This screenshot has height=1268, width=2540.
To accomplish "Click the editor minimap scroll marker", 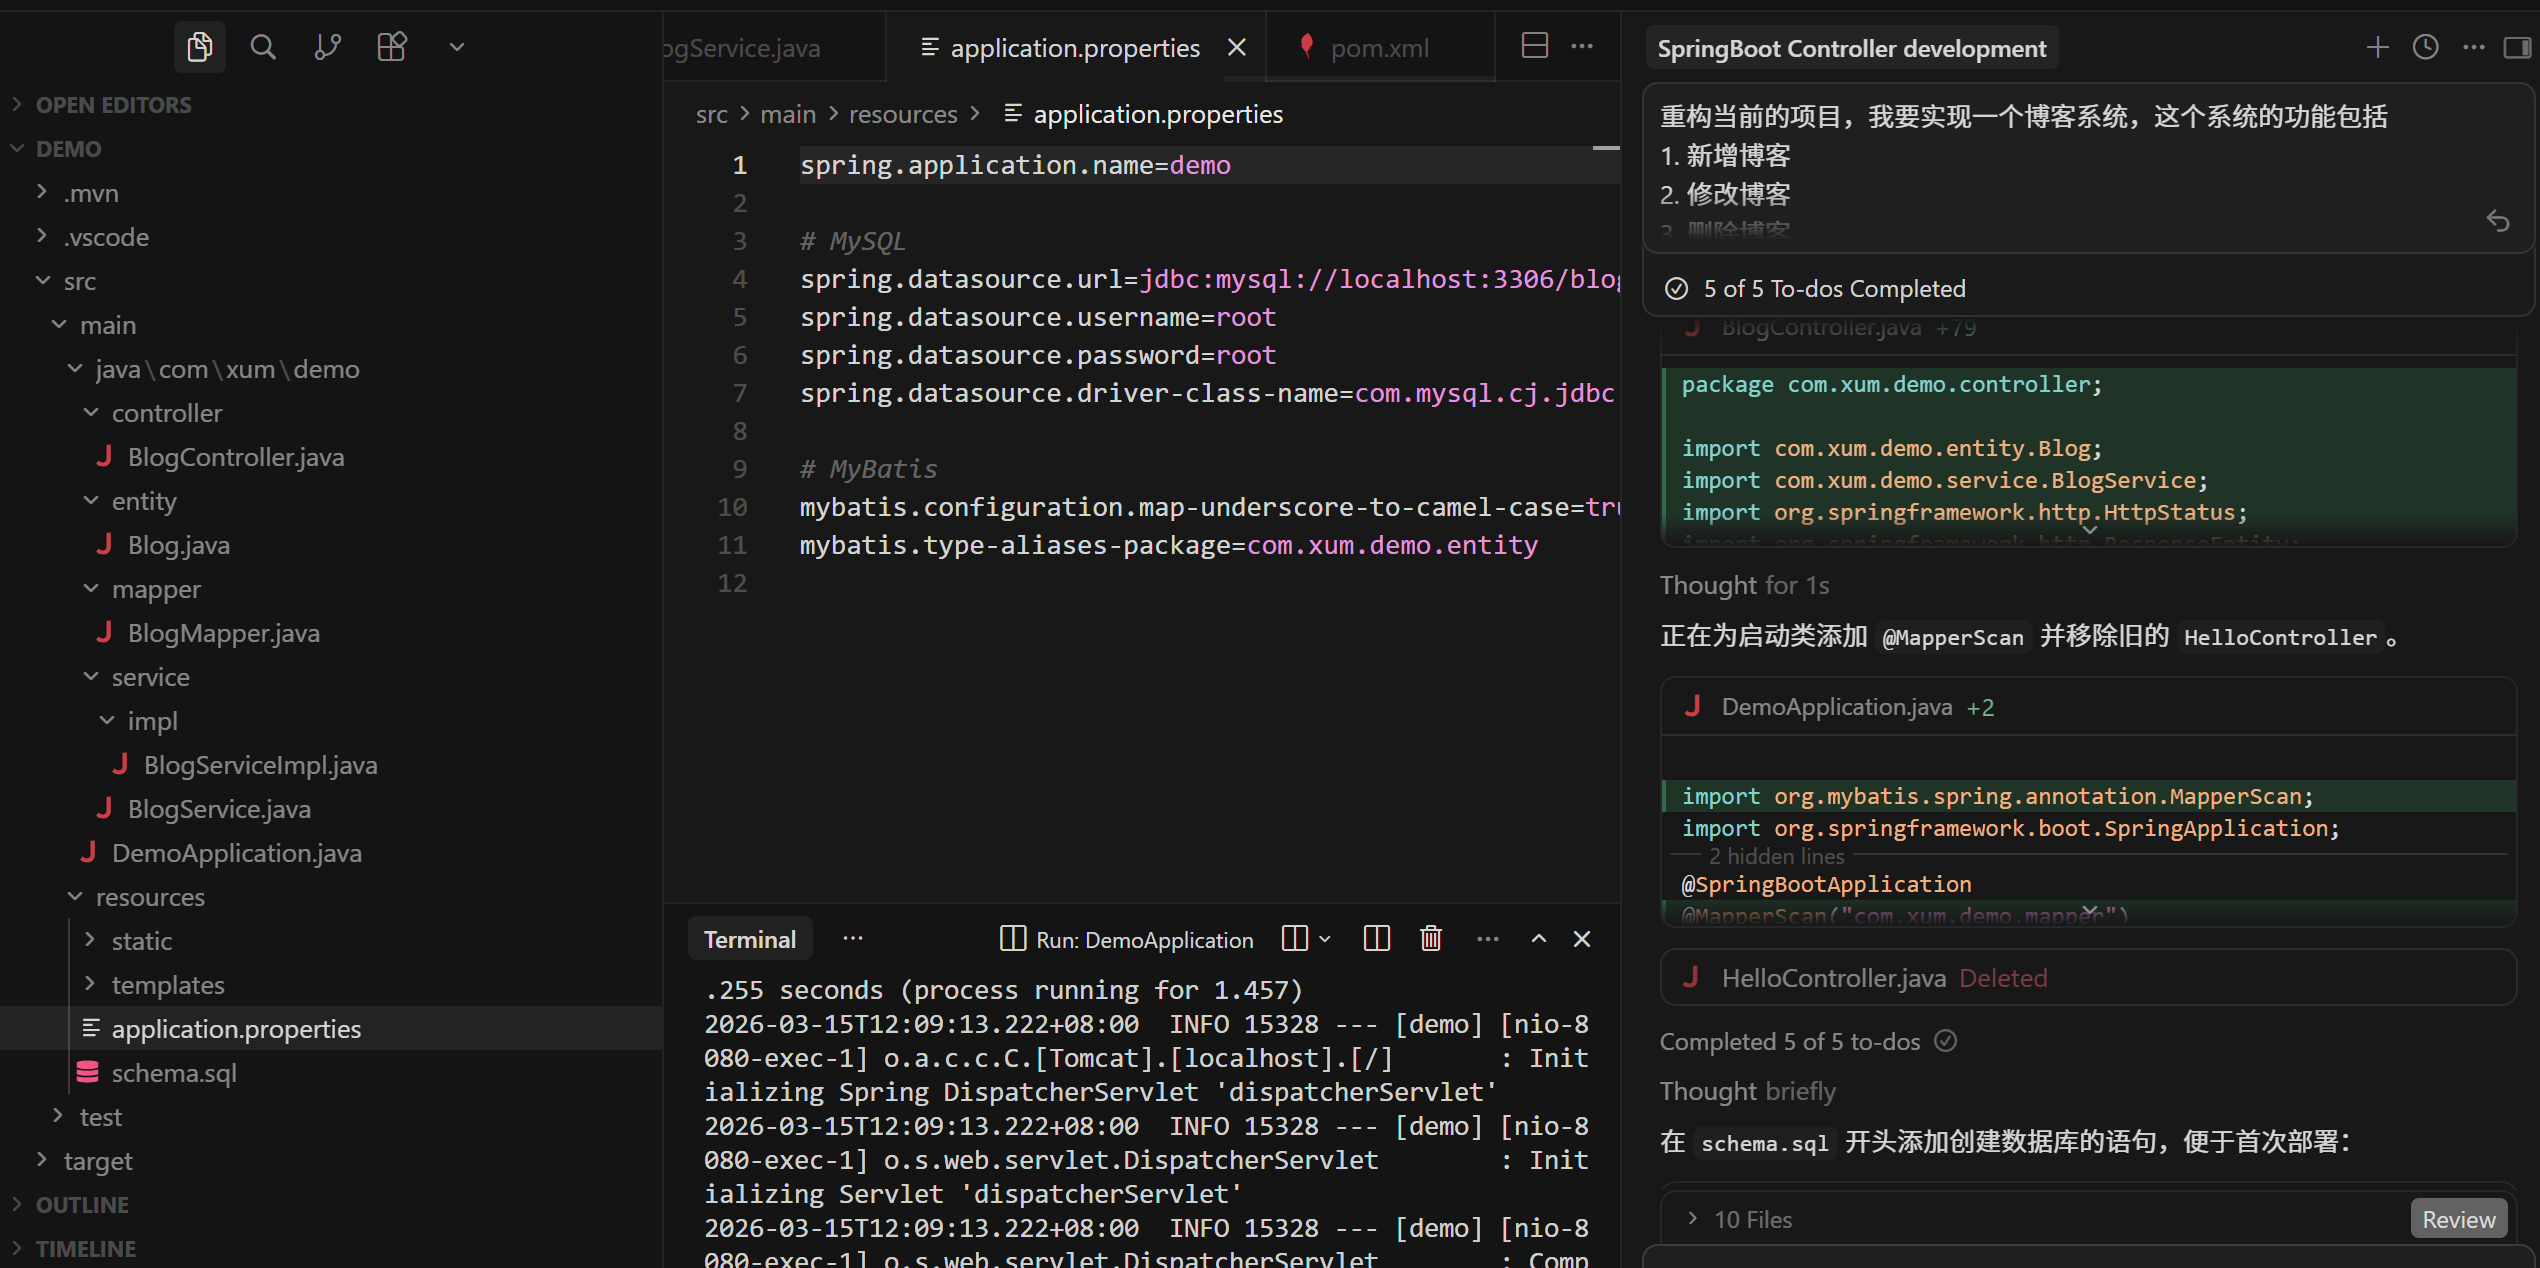I will pos(1605,149).
